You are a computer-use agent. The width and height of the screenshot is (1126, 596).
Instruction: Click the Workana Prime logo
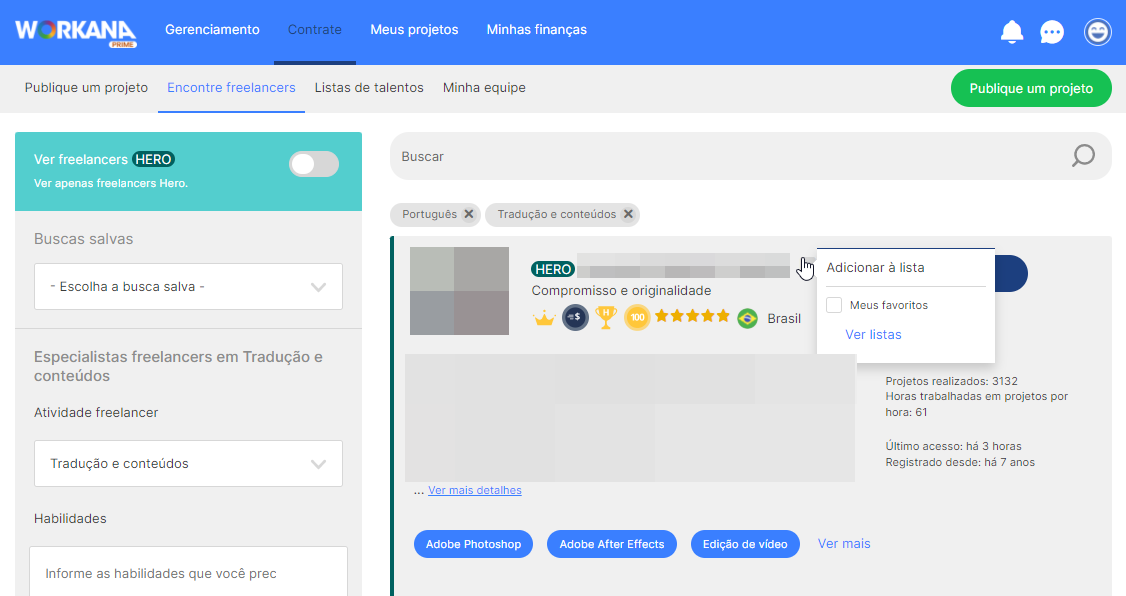(x=75, y=33)
